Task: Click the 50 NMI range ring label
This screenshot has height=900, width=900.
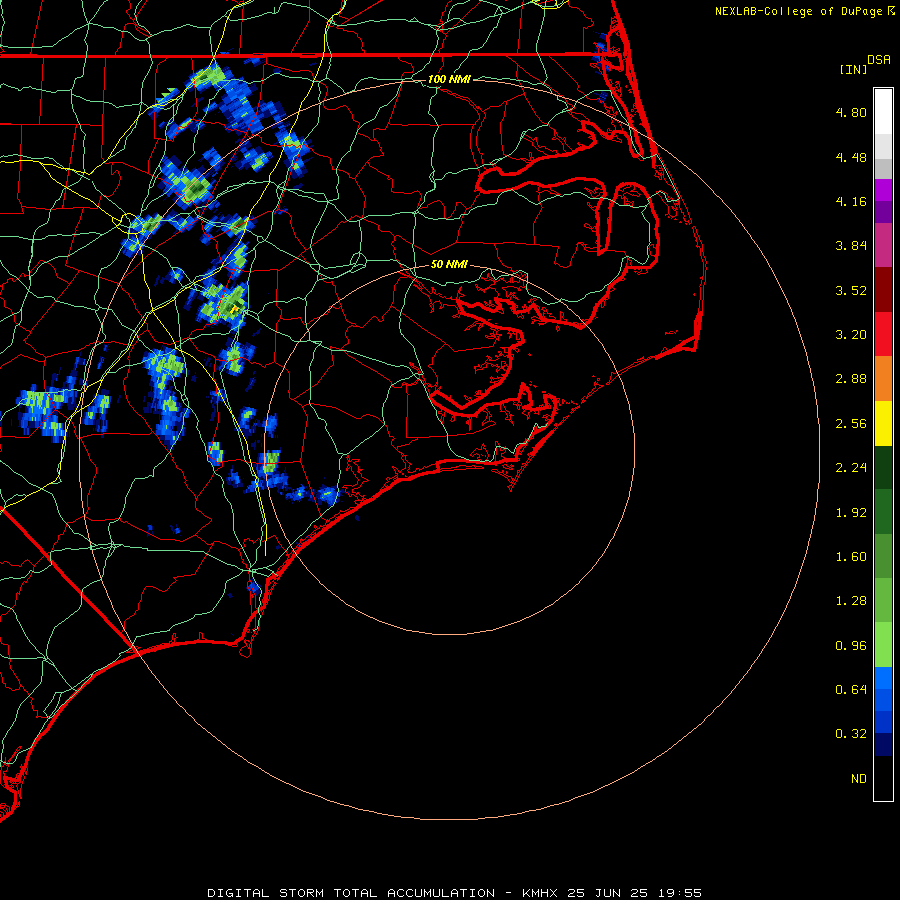Action: pyautogui.click(x=449, y=264)
